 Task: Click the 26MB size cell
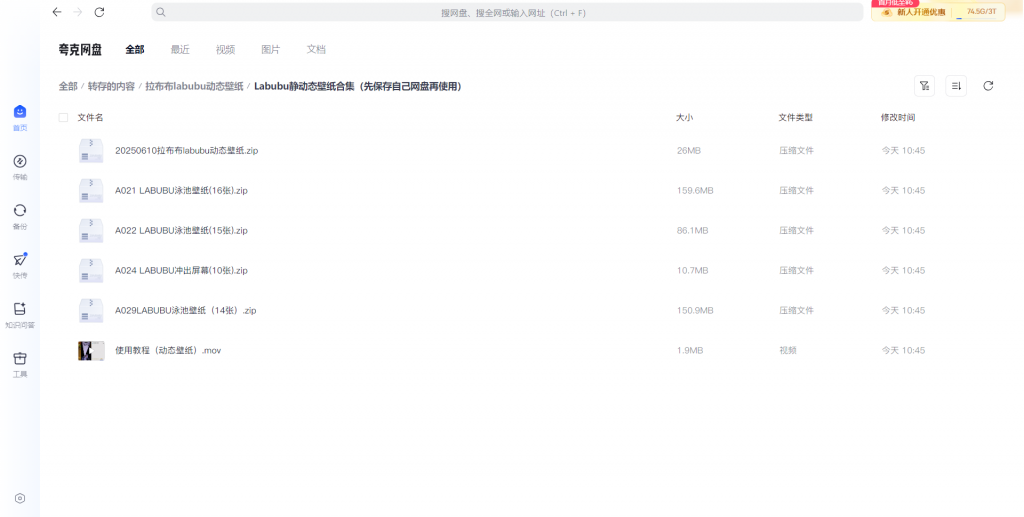click(688, 151)
